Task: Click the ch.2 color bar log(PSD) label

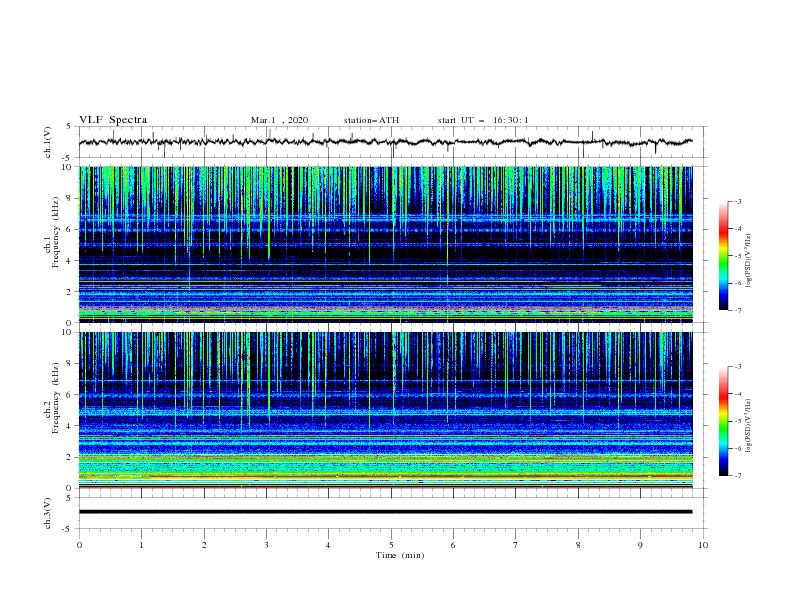Action: [x=748, y=425]
